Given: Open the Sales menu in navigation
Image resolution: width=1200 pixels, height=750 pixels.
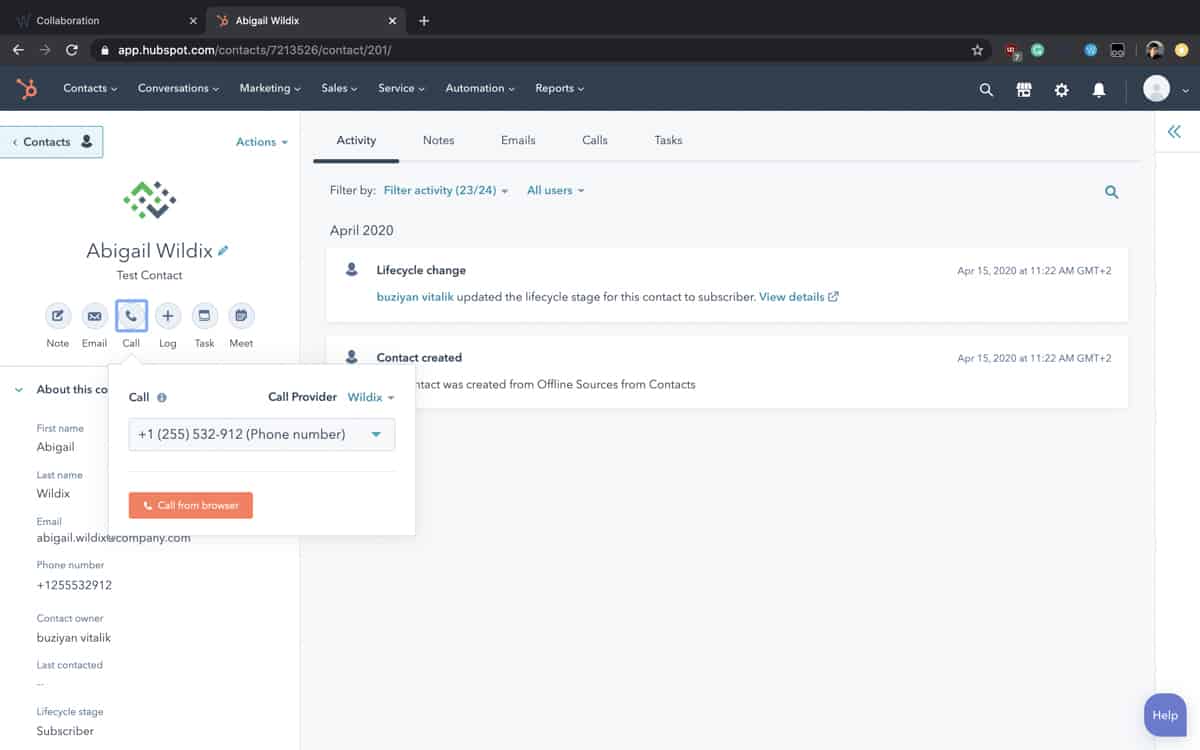Looking at the screenshot, I should (x=339, y=88).
